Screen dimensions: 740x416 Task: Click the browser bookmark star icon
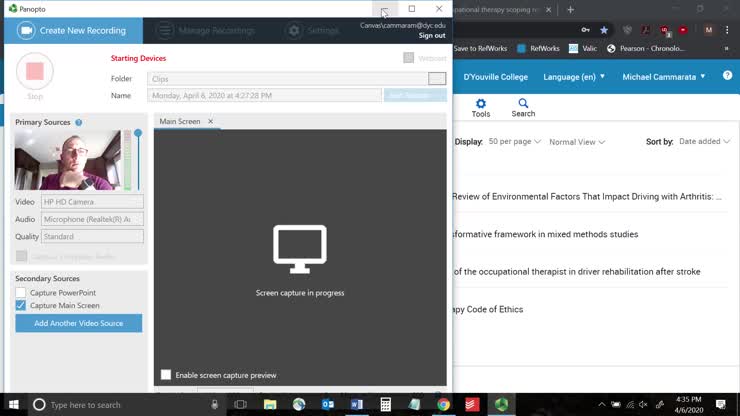click(604, 30)
